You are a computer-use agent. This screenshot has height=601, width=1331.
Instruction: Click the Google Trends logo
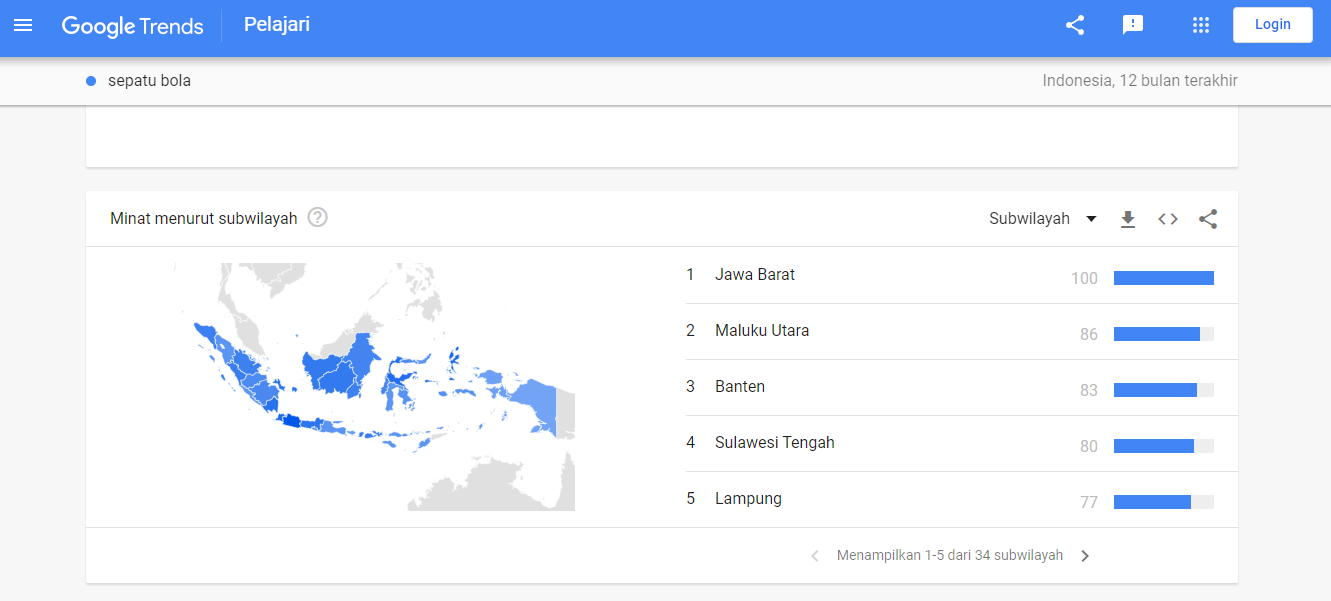[133, 26]
